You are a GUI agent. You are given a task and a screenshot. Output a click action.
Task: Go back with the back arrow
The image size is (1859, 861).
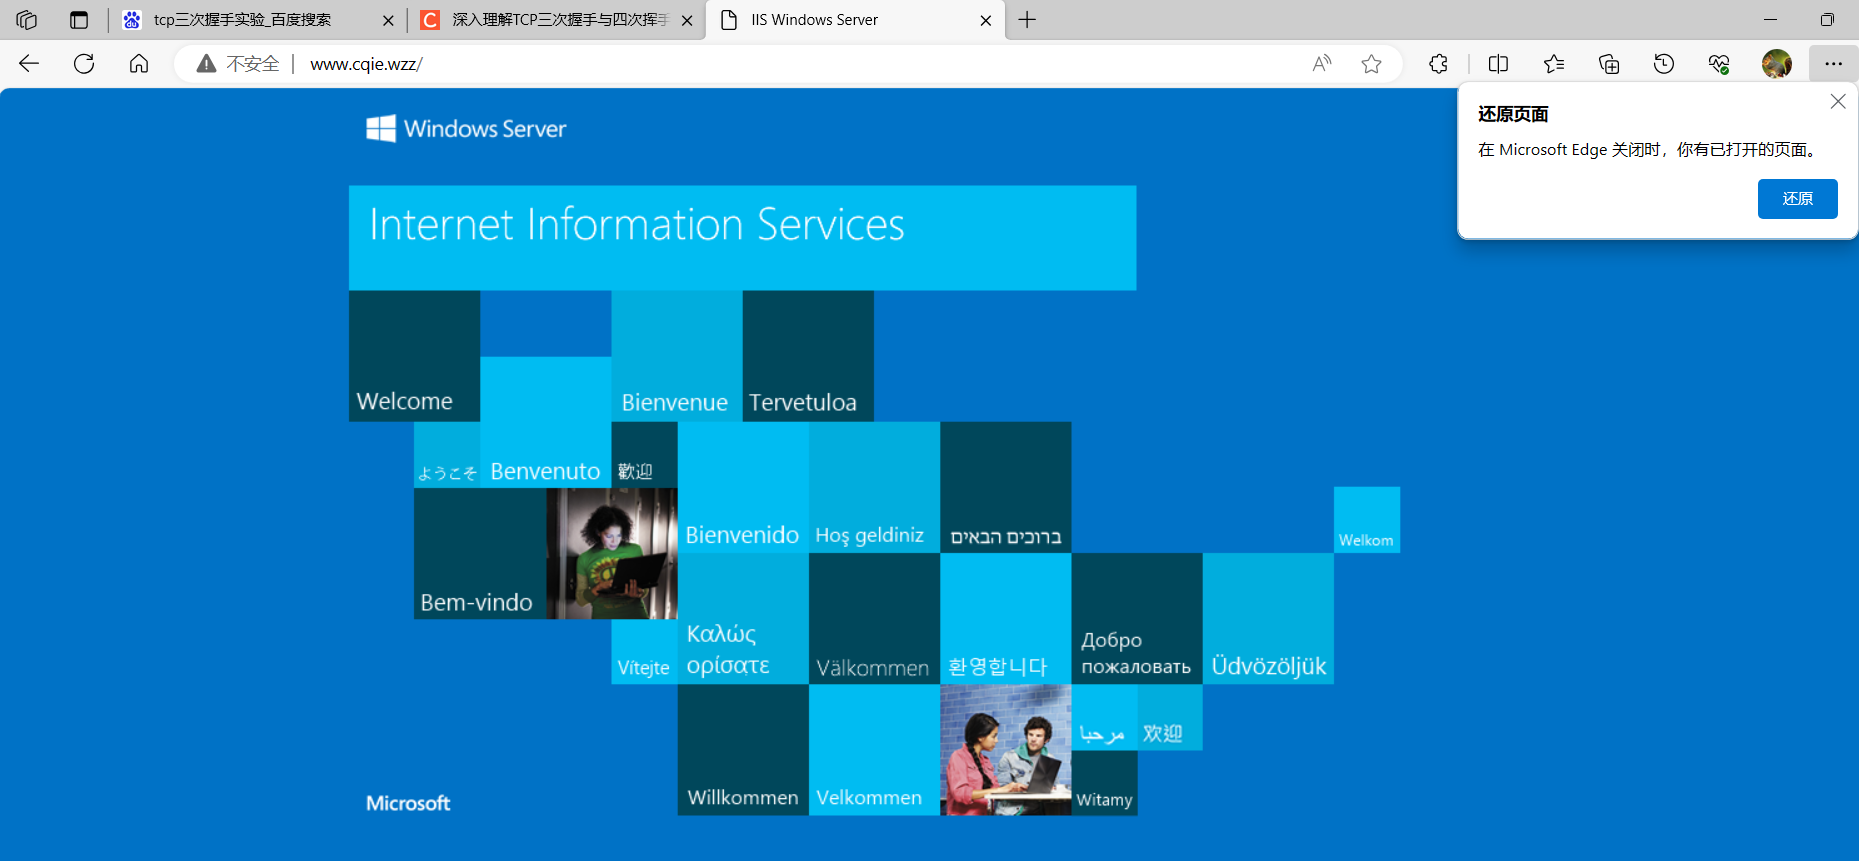pos(29,64)
